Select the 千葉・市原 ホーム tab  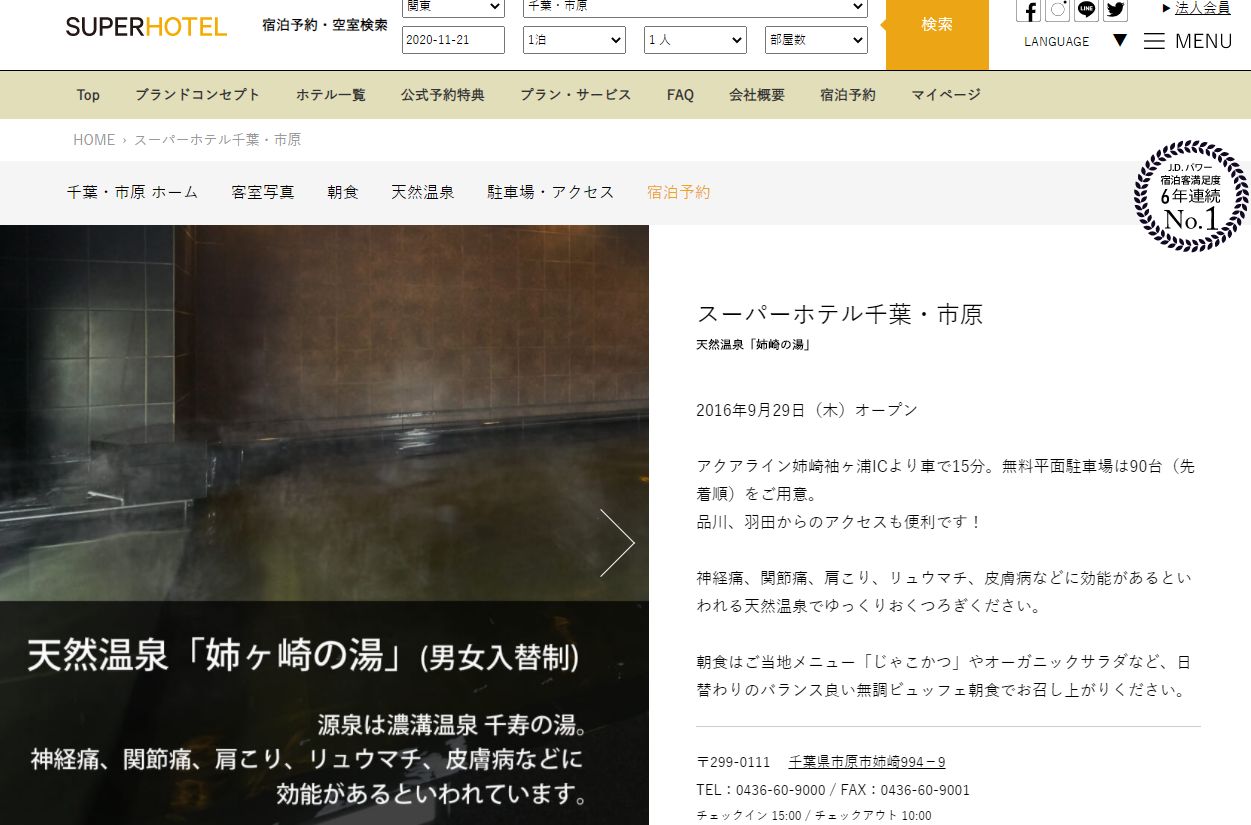pos(133,192)
